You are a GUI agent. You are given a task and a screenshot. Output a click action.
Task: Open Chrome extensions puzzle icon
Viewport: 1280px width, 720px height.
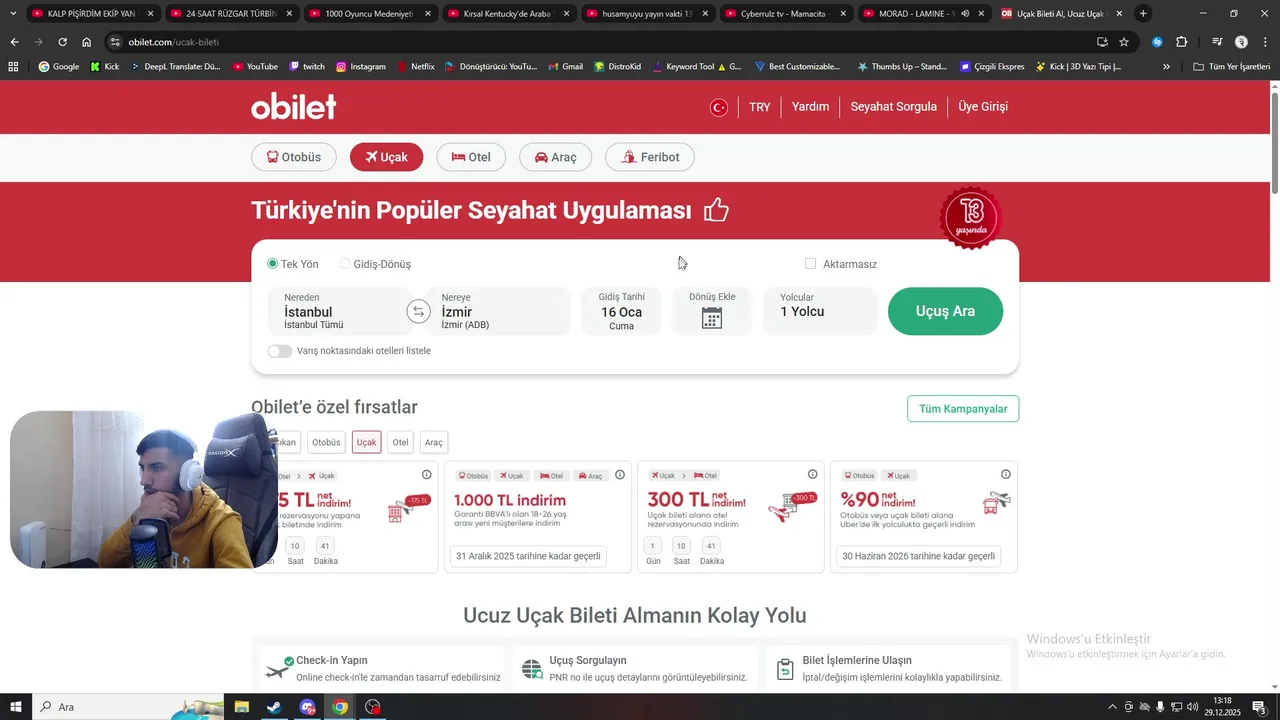click(x=1181, y=42)
